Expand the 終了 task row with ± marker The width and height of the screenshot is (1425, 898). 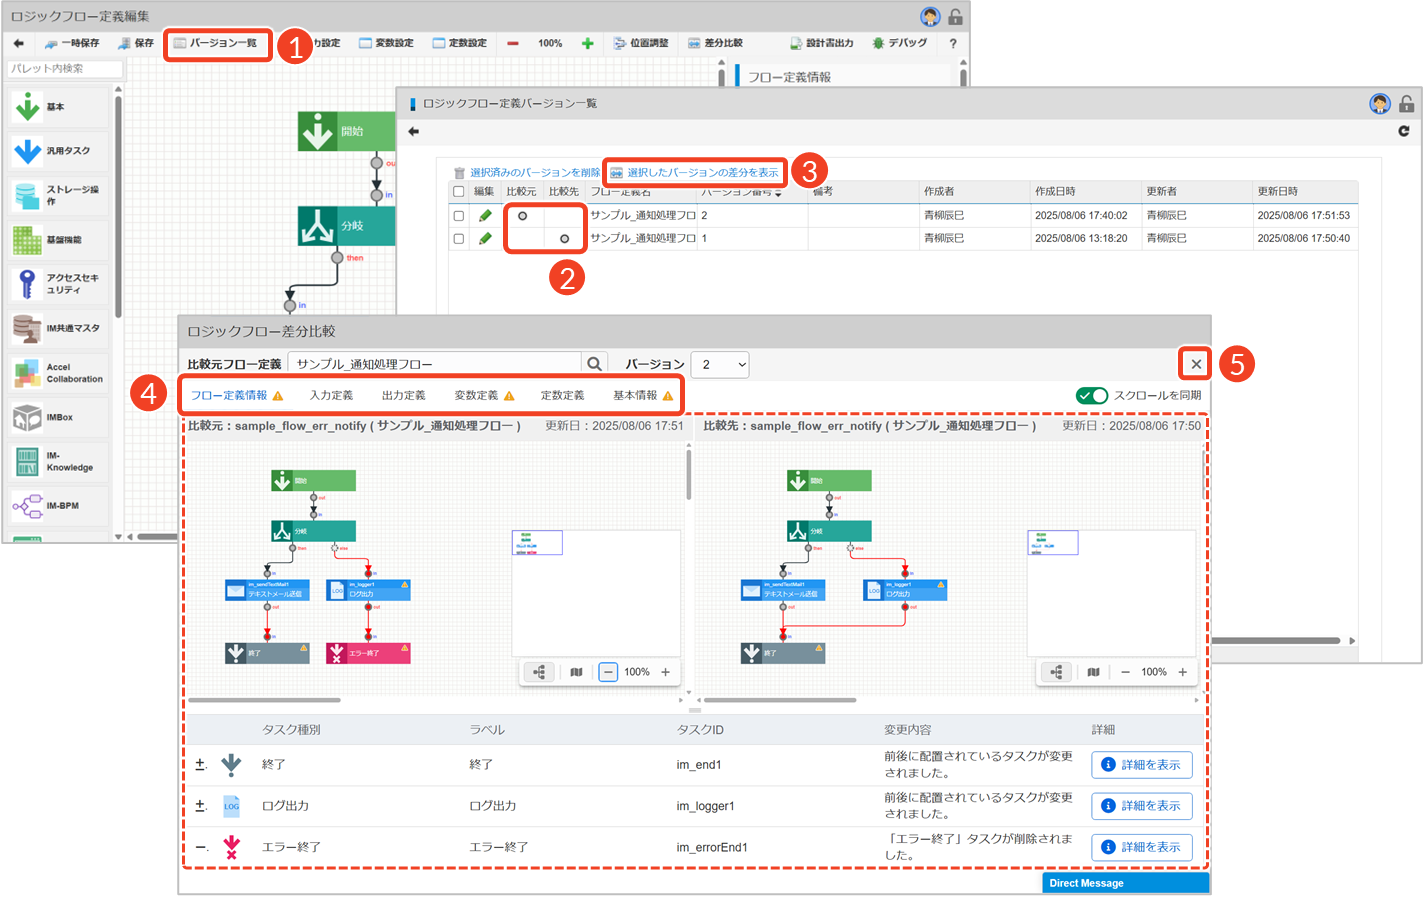tap(200, 764)
